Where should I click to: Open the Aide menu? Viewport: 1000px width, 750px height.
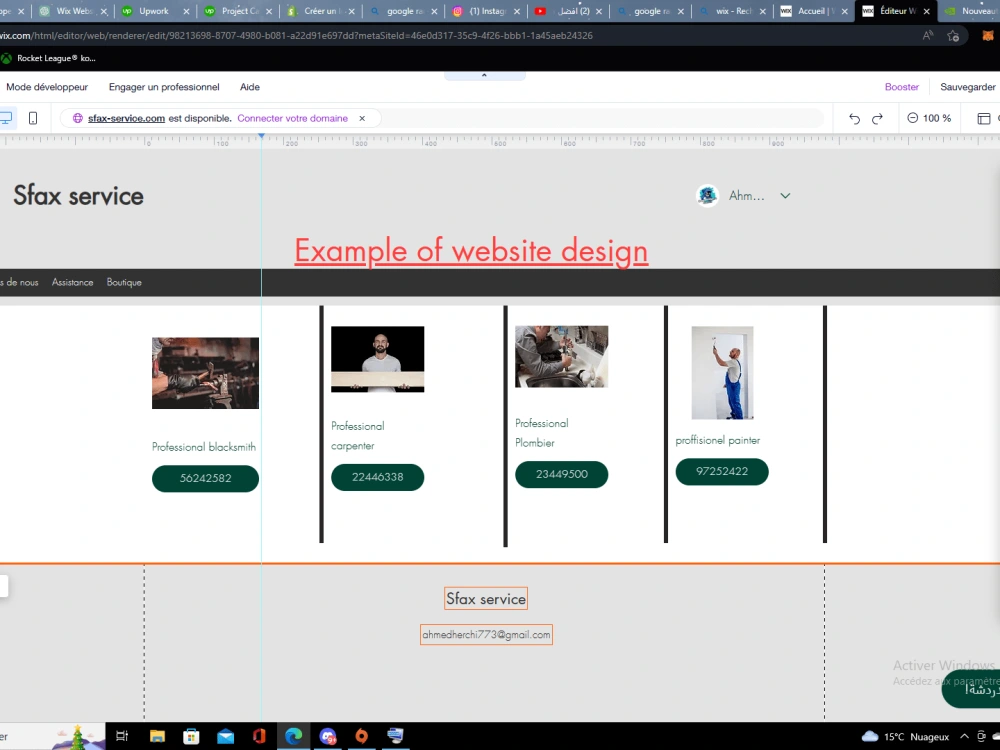tap(250, 87)
